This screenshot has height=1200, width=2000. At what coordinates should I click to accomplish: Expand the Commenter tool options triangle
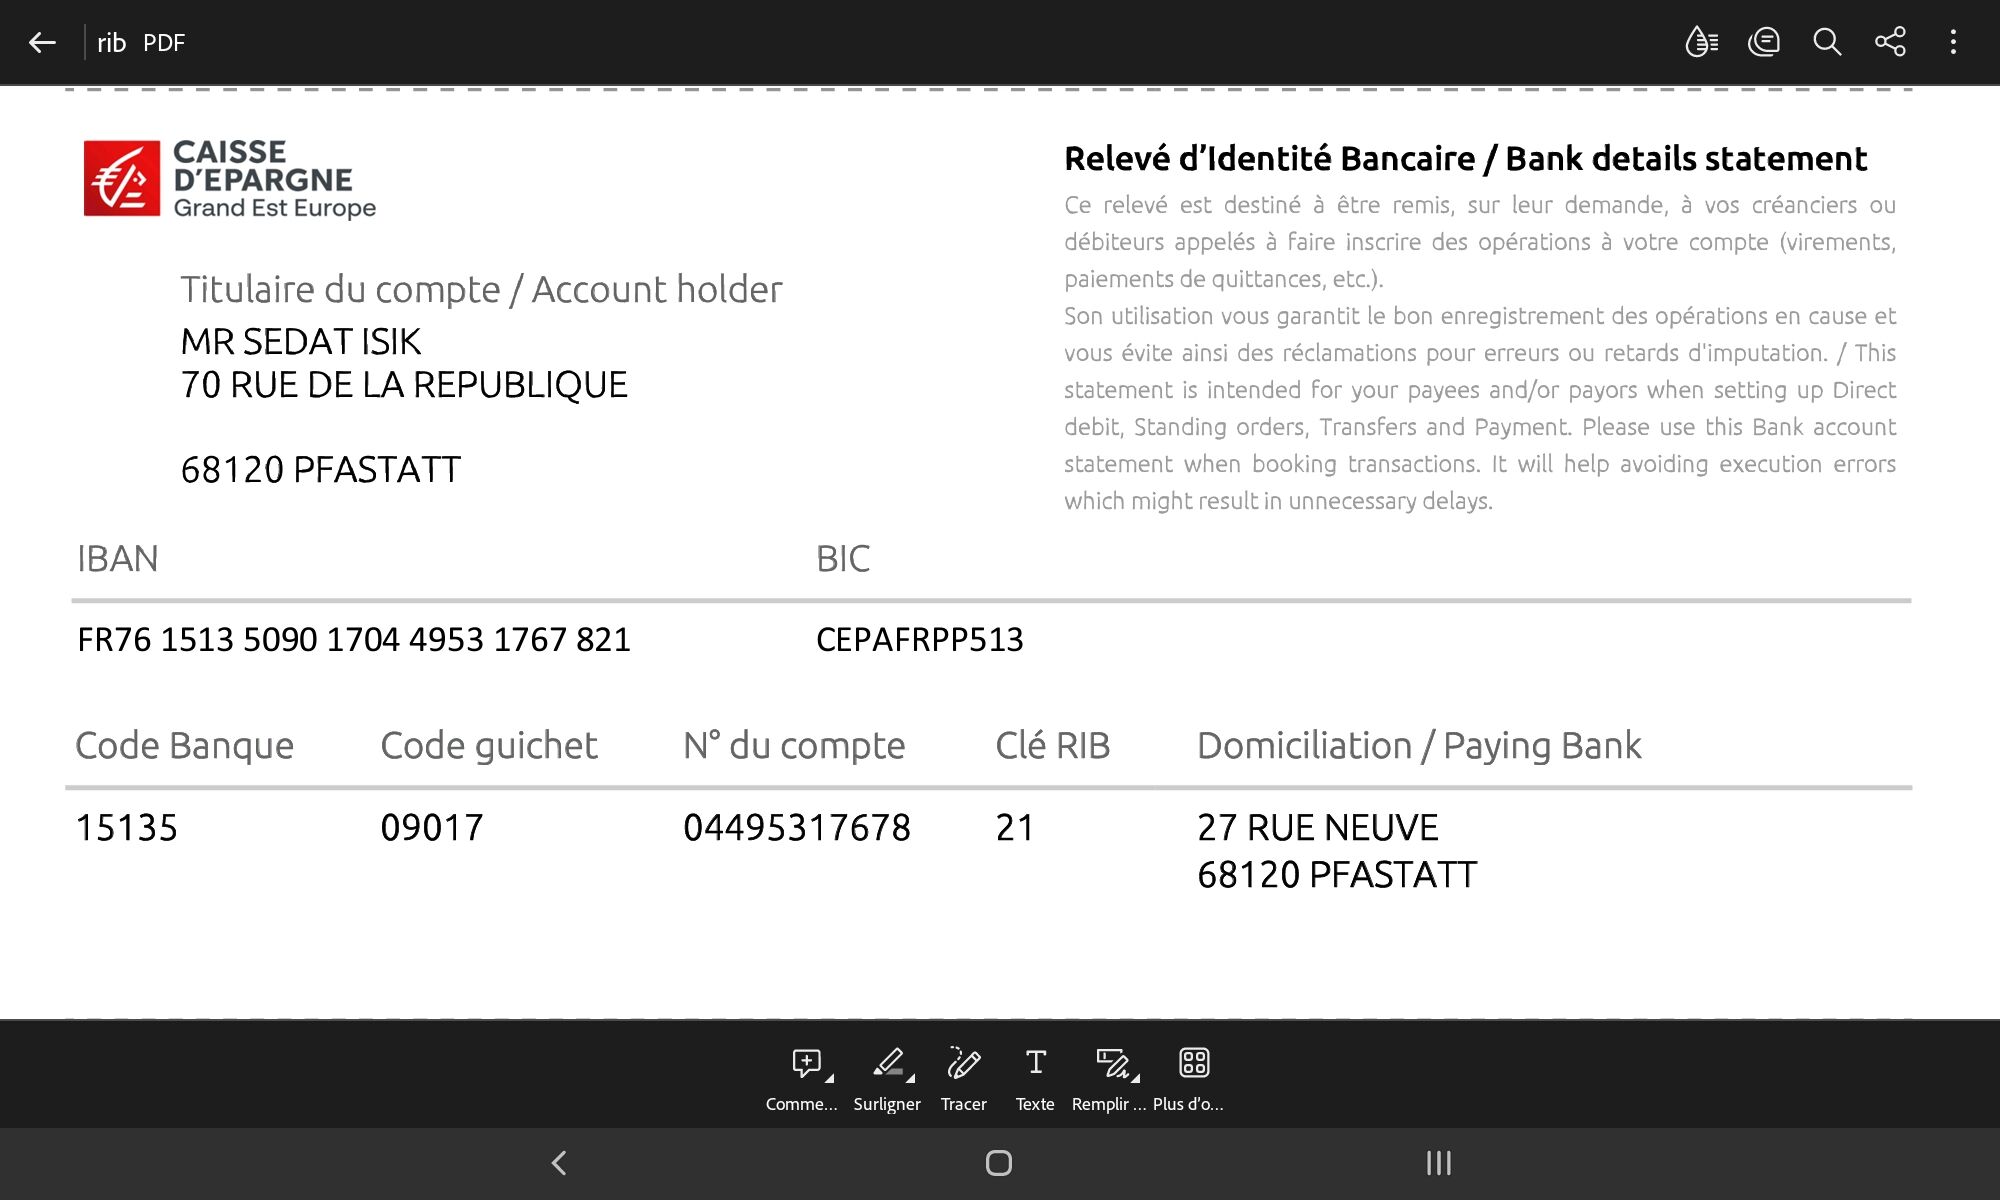coord(830,1078)
